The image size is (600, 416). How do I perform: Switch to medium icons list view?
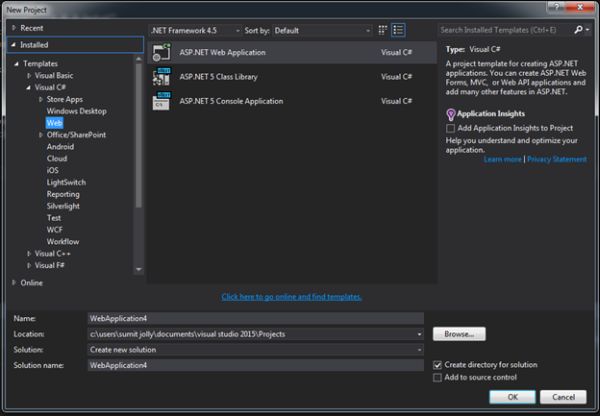398,30
